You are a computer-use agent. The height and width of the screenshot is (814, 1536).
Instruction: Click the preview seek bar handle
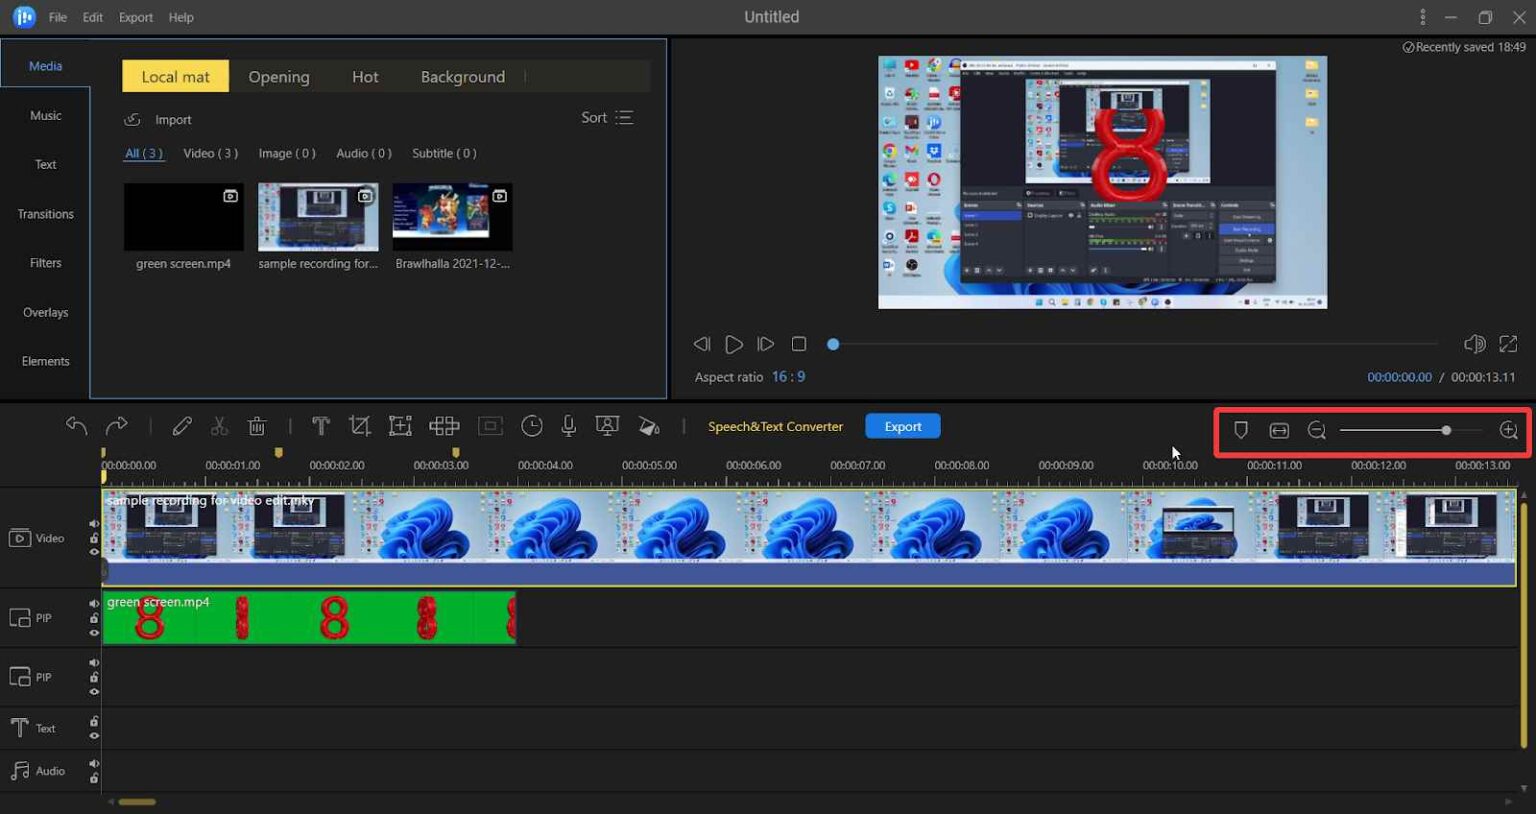(x=833, y=344)
